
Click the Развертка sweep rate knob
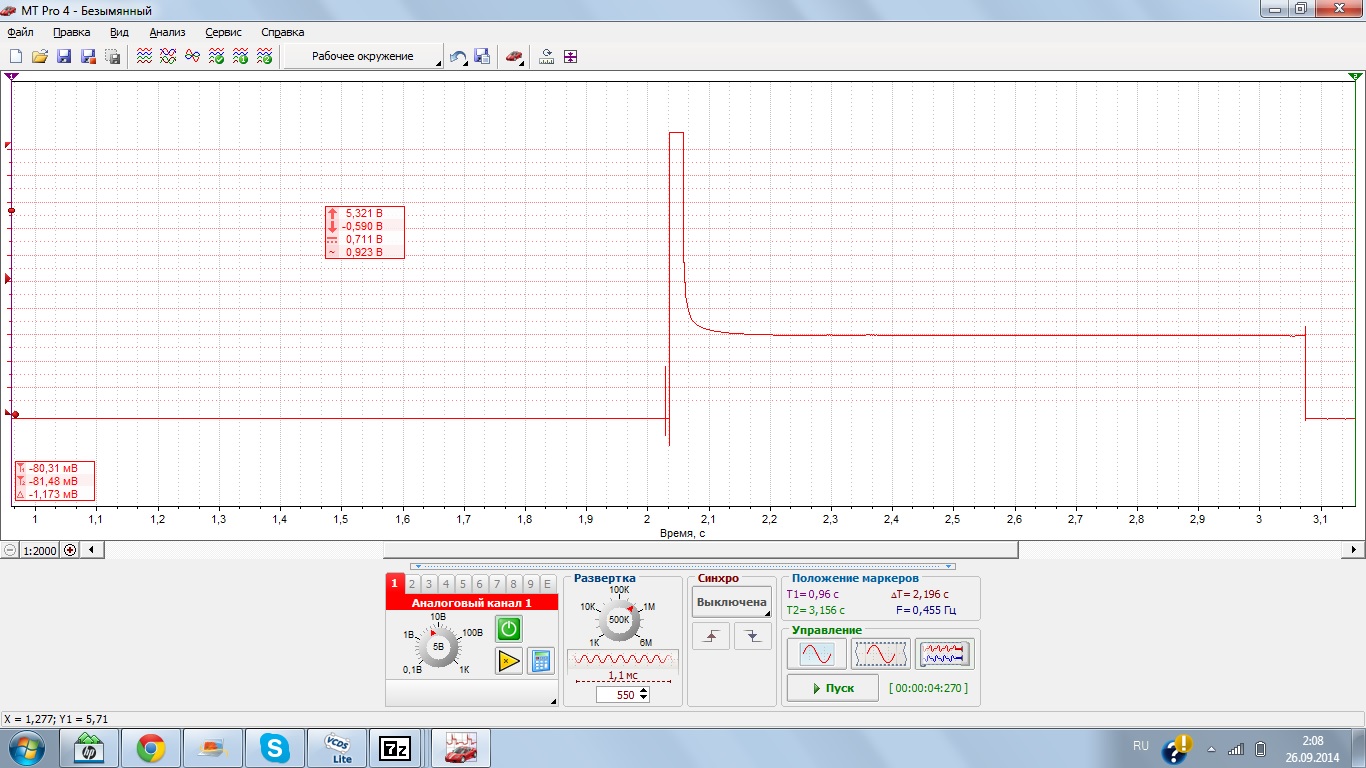619,620
